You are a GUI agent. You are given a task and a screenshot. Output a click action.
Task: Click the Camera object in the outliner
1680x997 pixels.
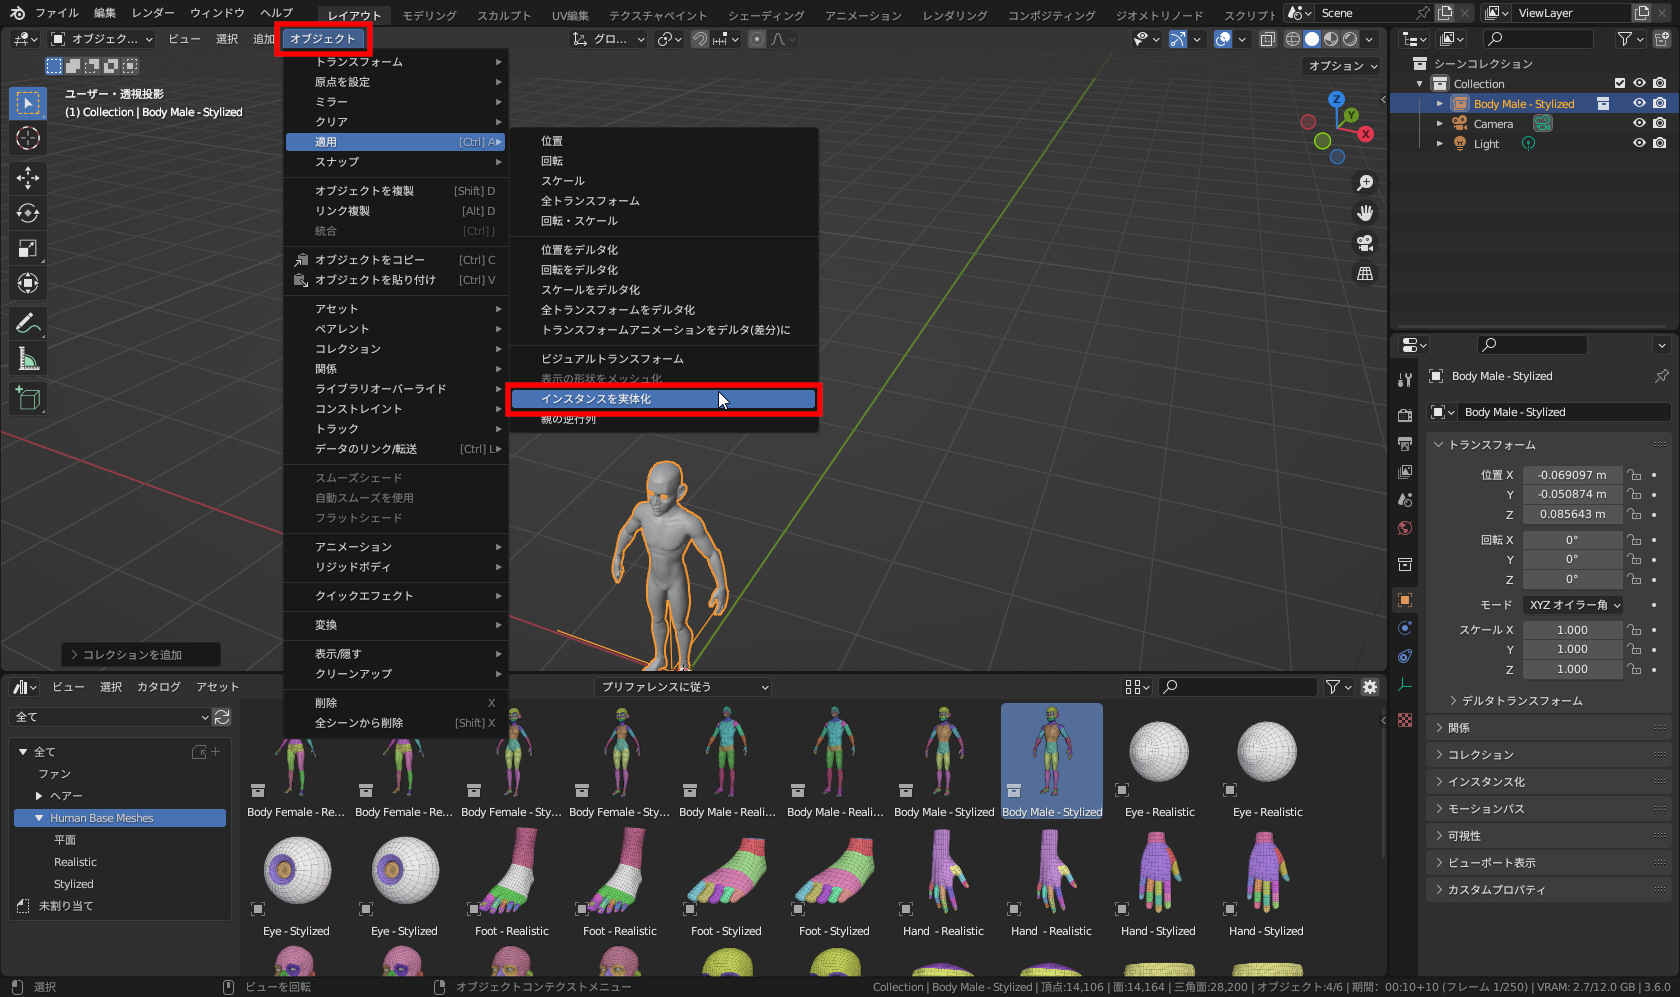1493,124
